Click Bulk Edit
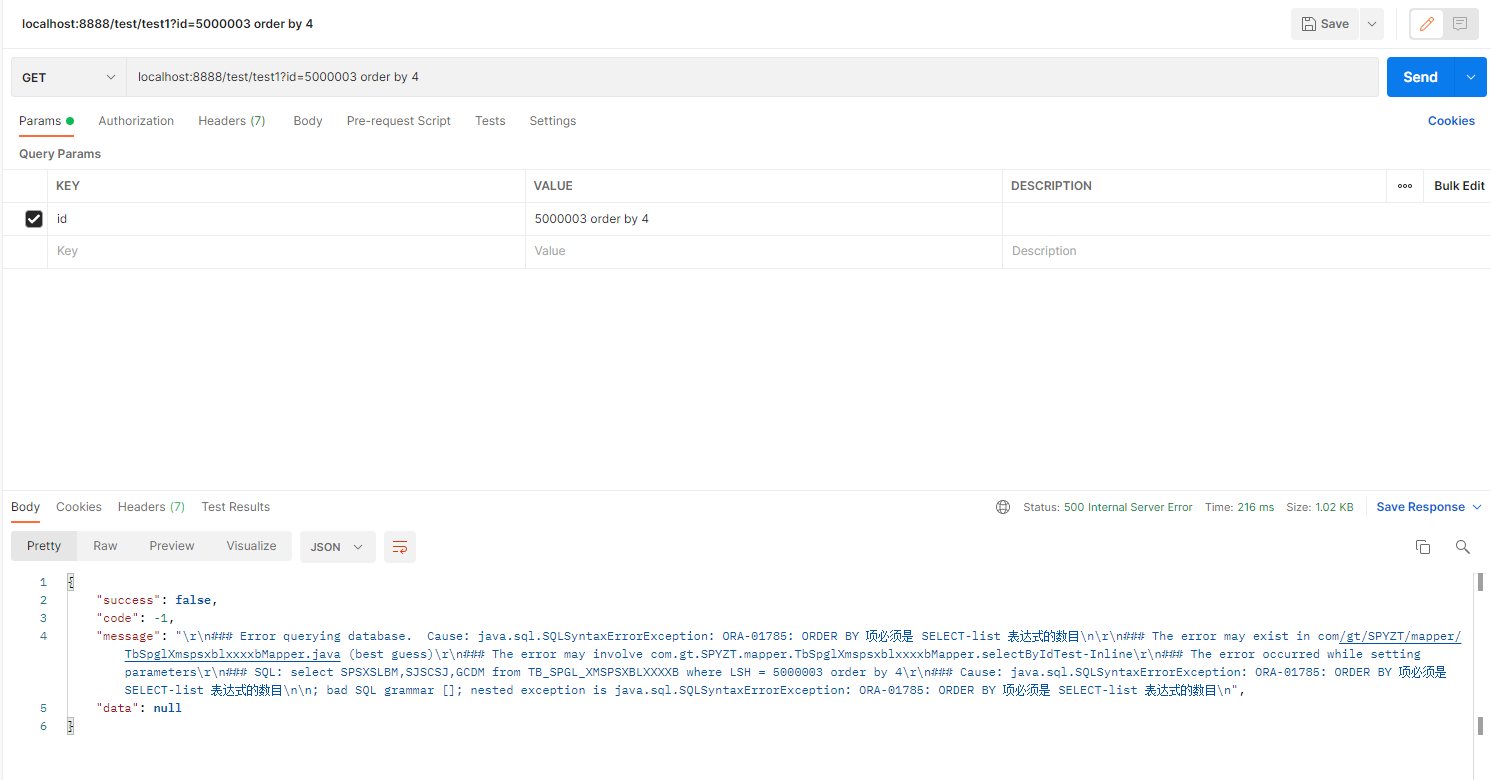Viewport: 1491px width, 780px height. [1459, 186]
